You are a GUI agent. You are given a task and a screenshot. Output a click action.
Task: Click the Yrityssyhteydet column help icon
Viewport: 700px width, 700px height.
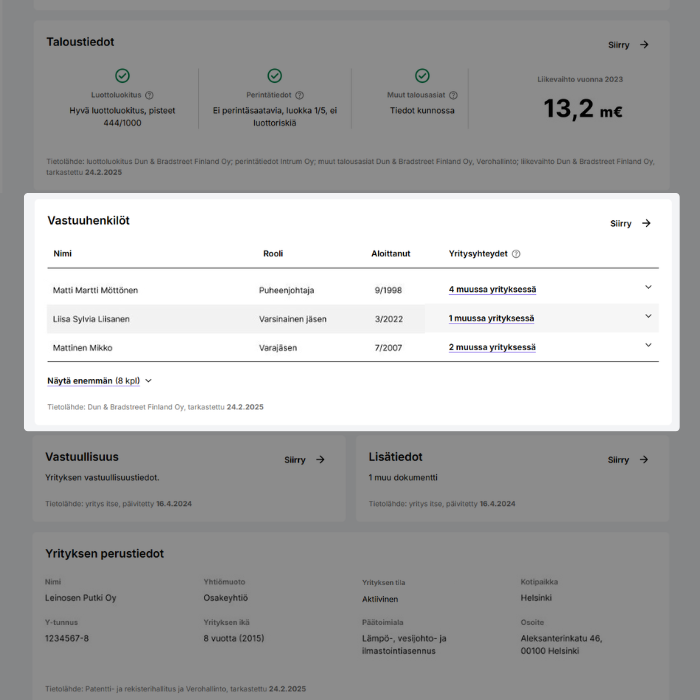pyautogui.click(x=516, y=254)
